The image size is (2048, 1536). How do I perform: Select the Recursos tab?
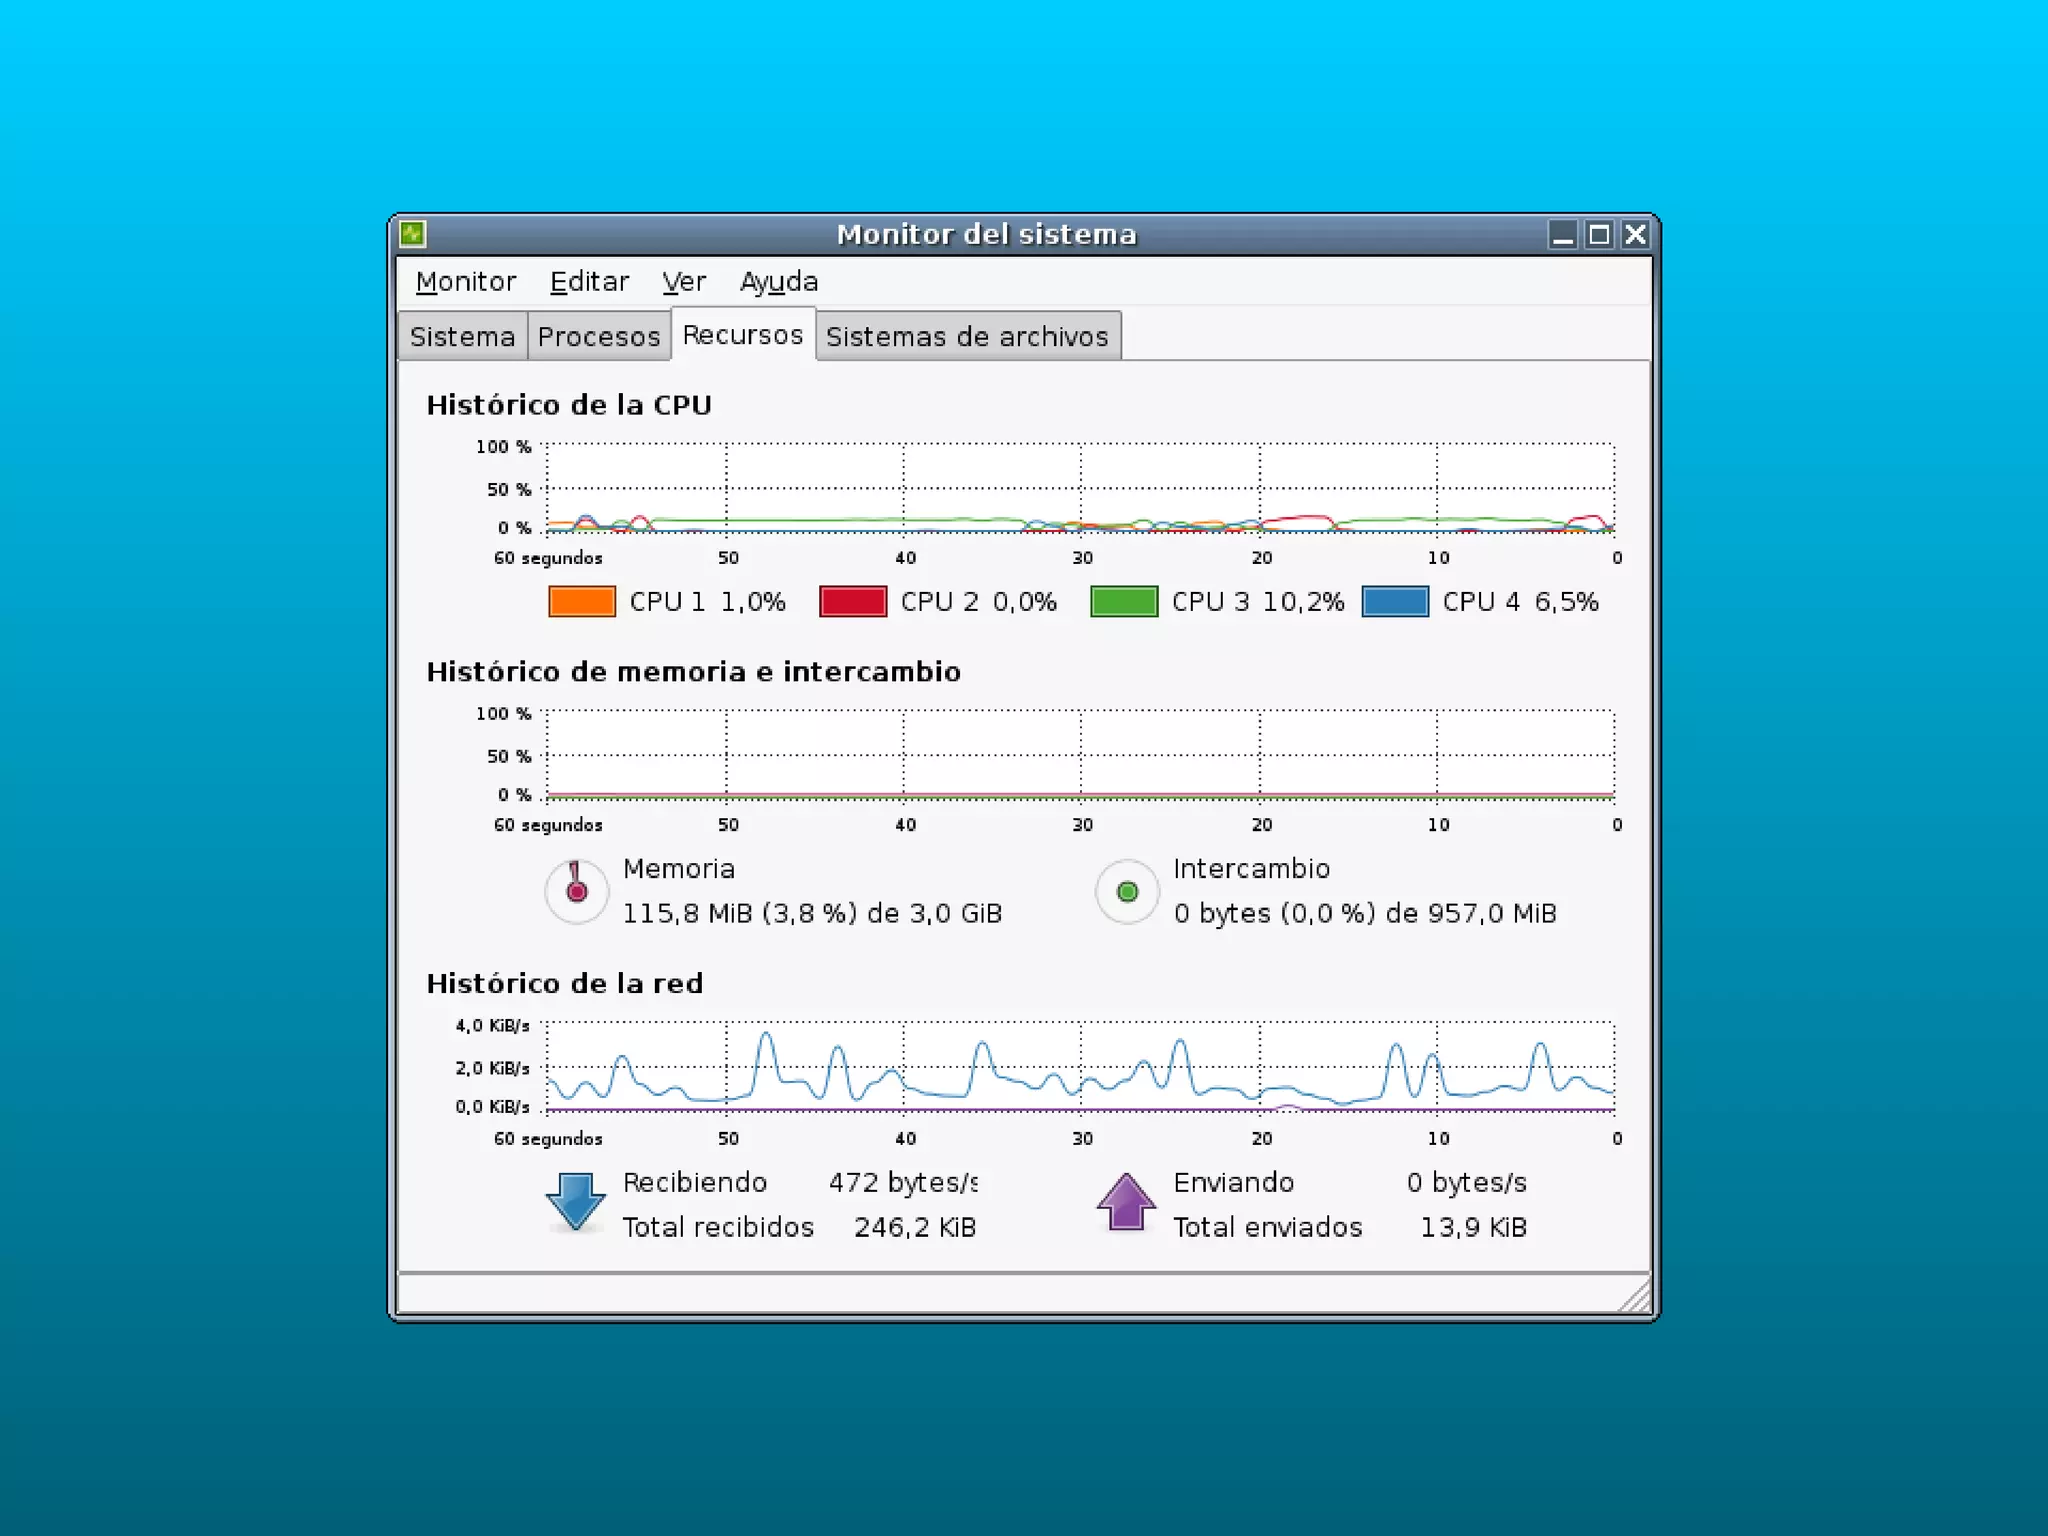coord(743,335)
